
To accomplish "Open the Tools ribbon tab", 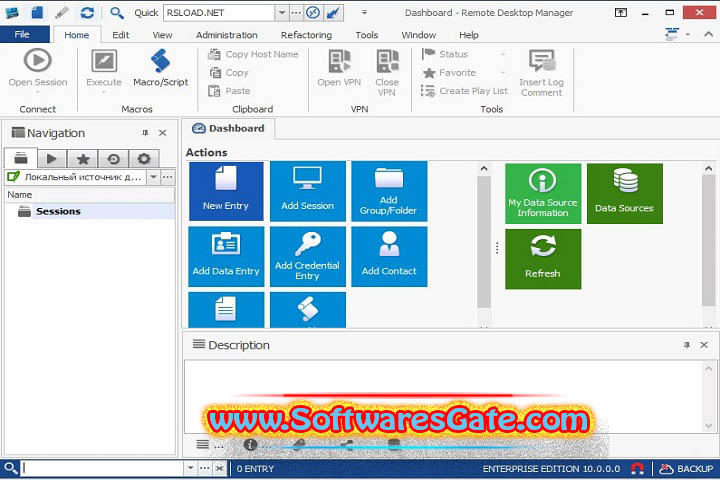I will coord(366,35).
